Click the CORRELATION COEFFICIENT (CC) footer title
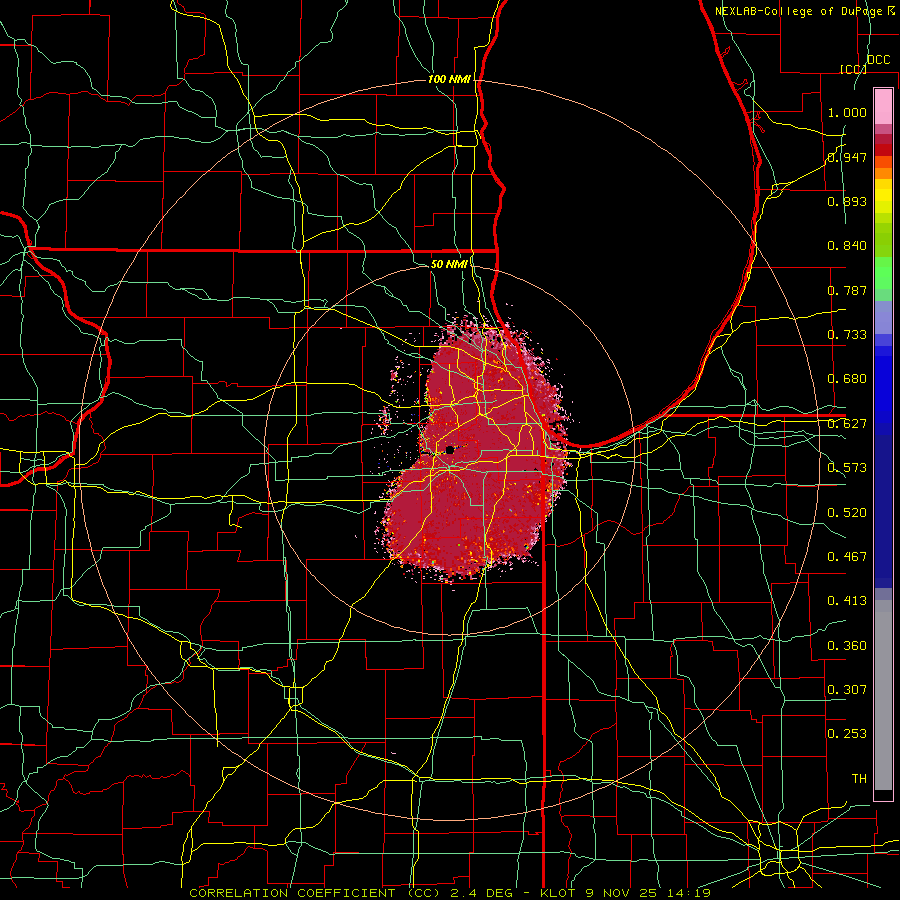900x900 pixels. coord(315,893)
